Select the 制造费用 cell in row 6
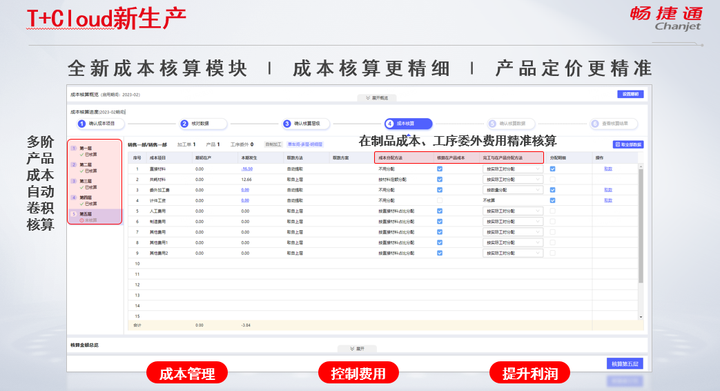720x391 pixels. 158,222
